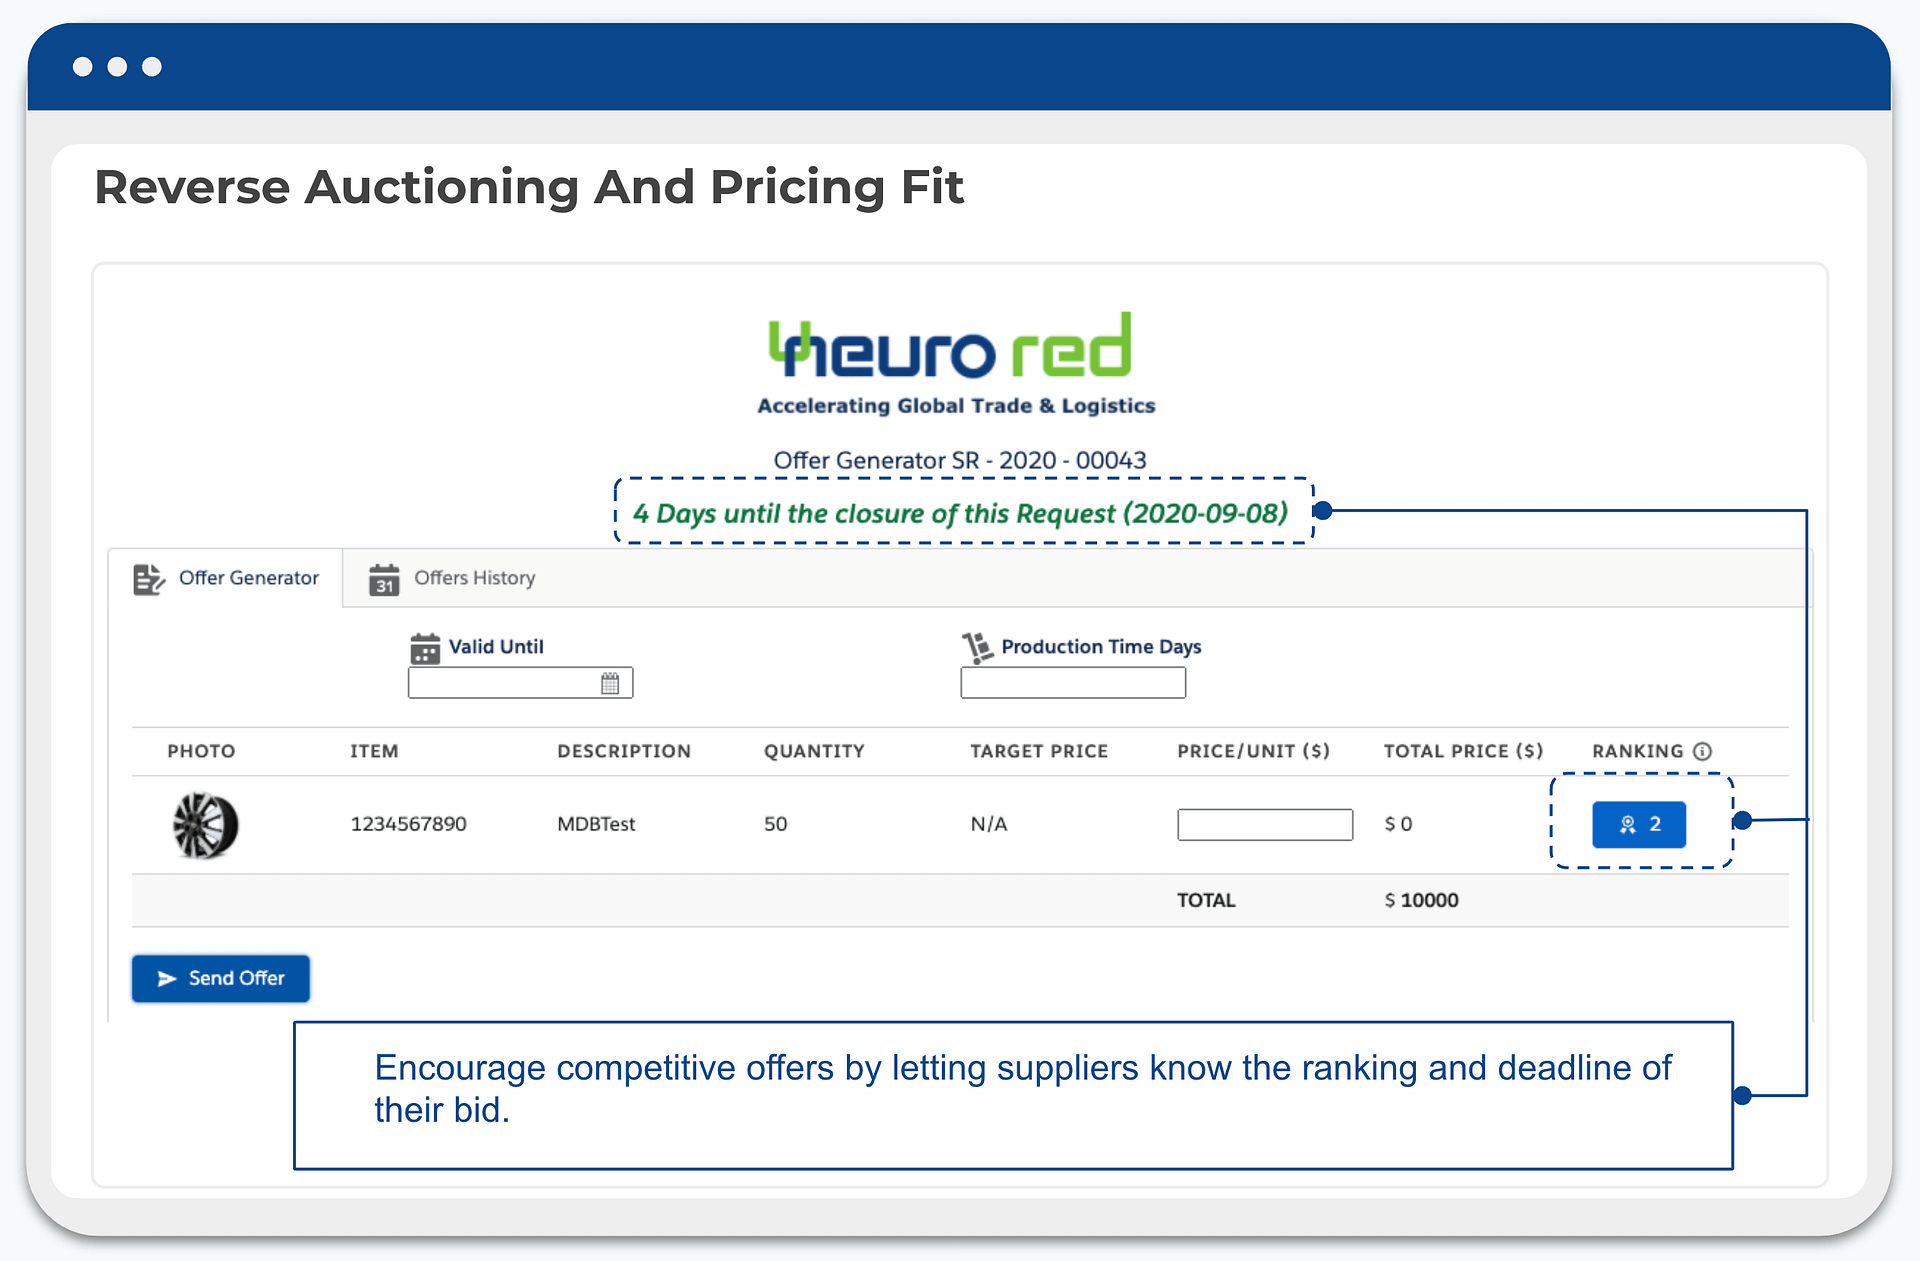Click the Offers History calendar icon
The image size is (1920, 1261).
pyautogui.click(x=384, y=579)
